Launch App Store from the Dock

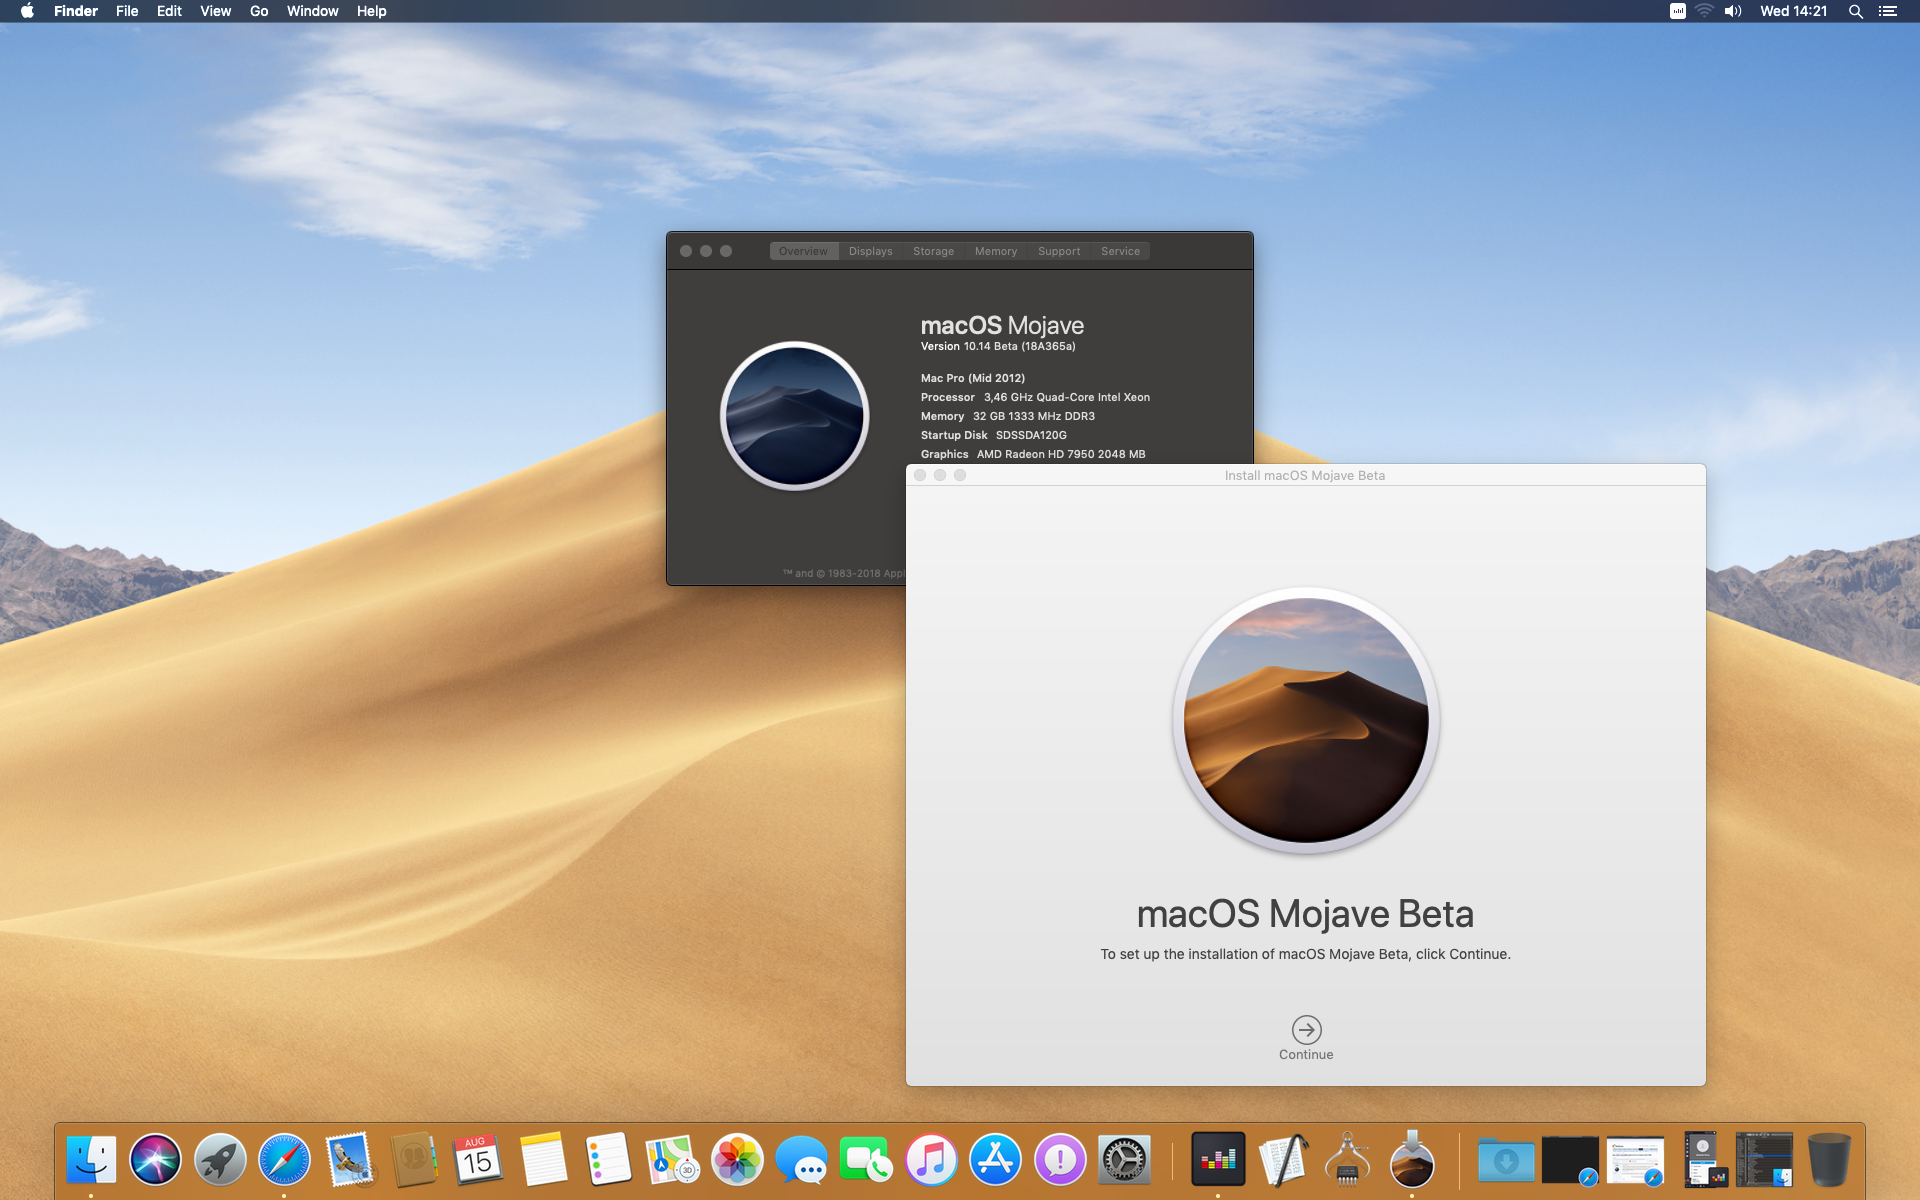(995, 1160)
